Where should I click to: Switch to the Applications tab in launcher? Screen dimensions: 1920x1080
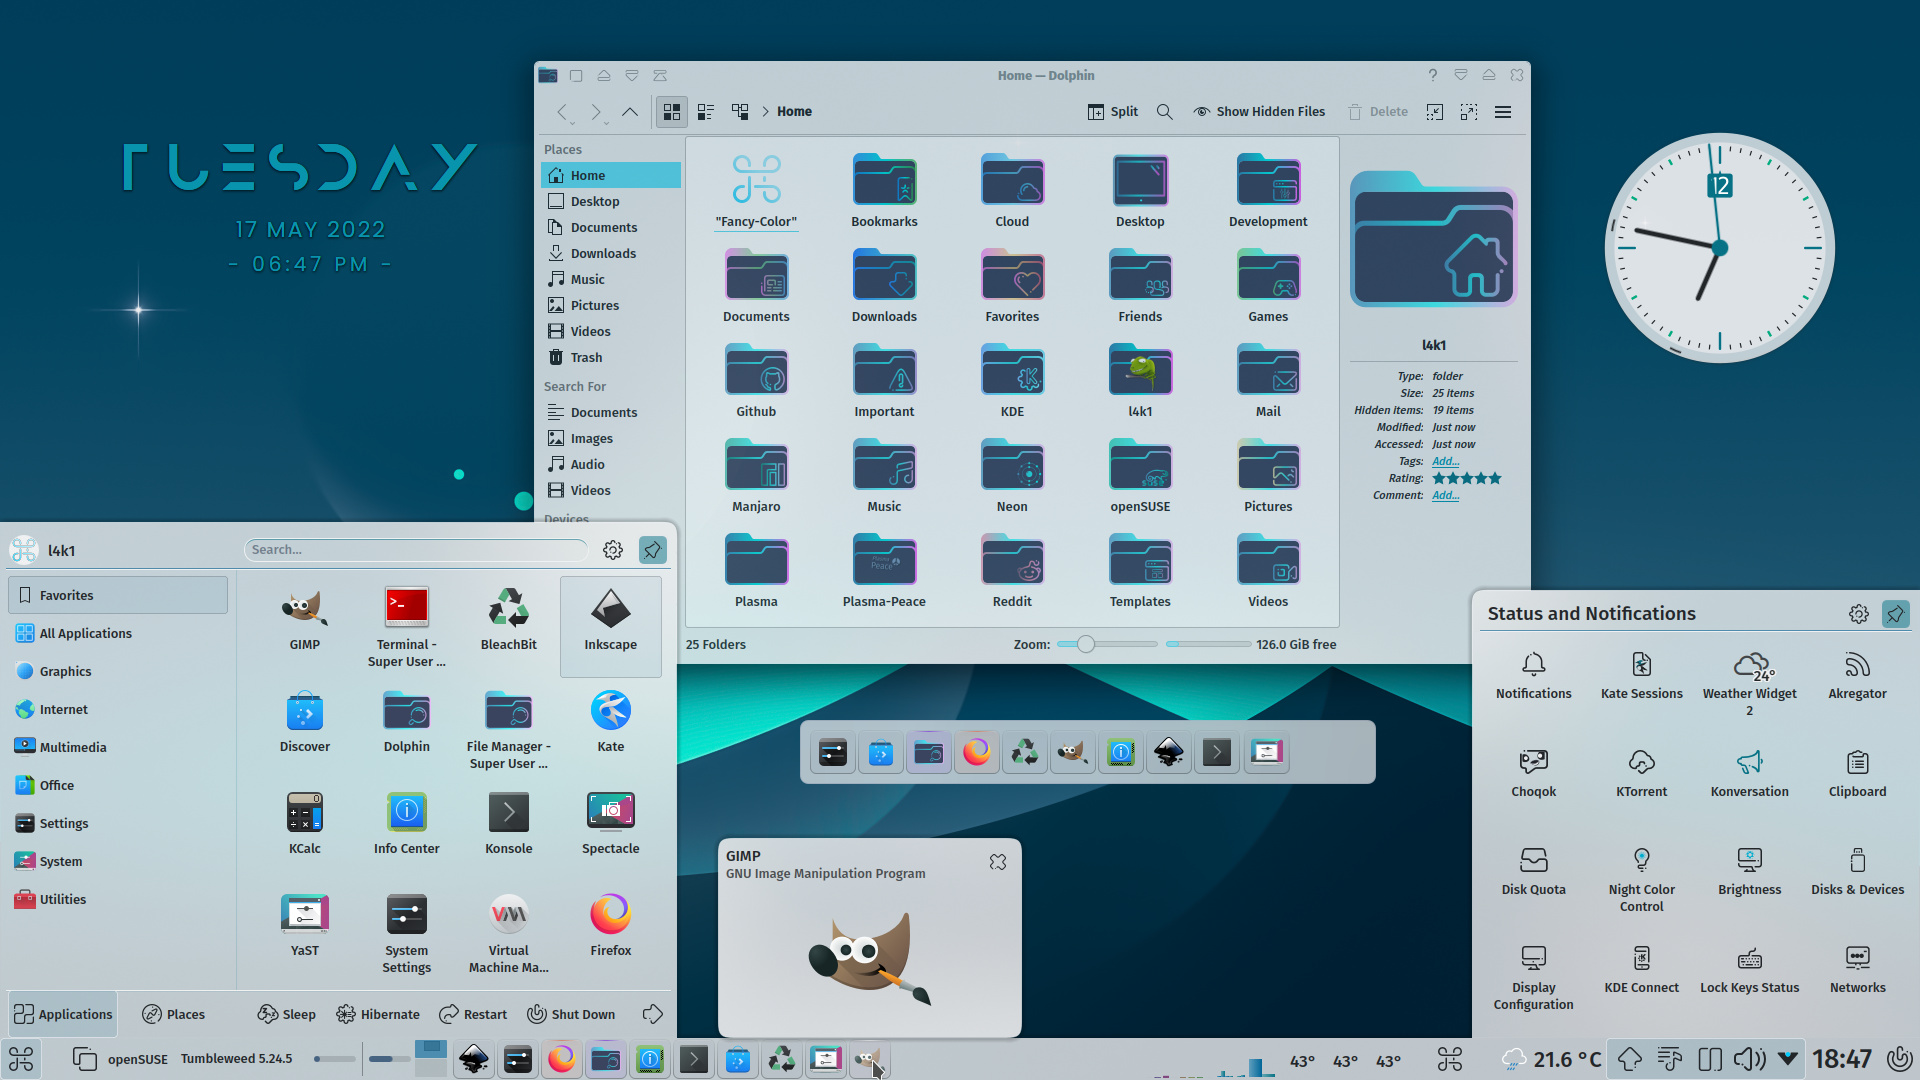pos(63,1014)
